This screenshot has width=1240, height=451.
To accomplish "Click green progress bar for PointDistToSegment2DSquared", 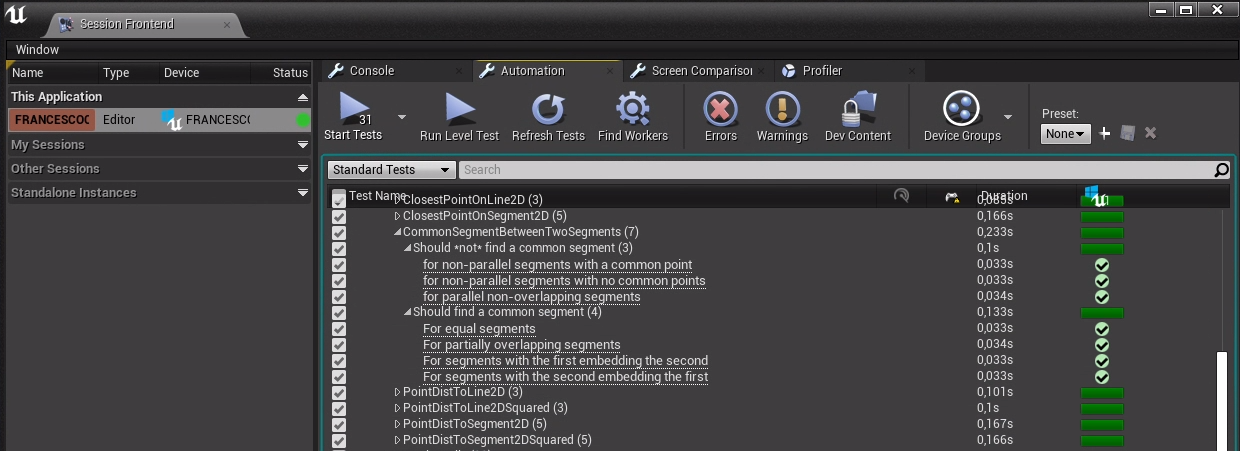I will [x=1102, y=441].
